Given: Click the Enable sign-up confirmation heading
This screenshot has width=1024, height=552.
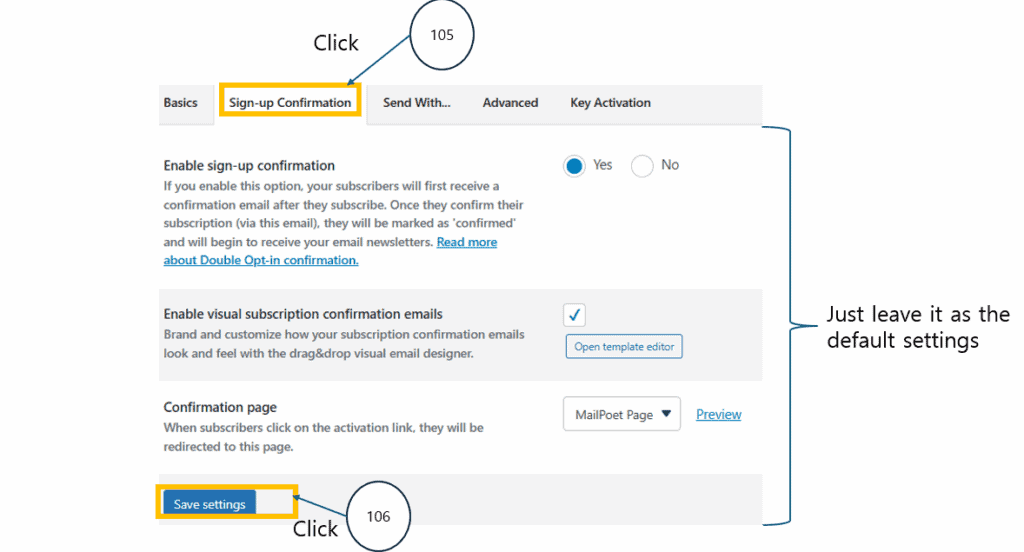Looking at the screenshot, I should click(249, 165).
